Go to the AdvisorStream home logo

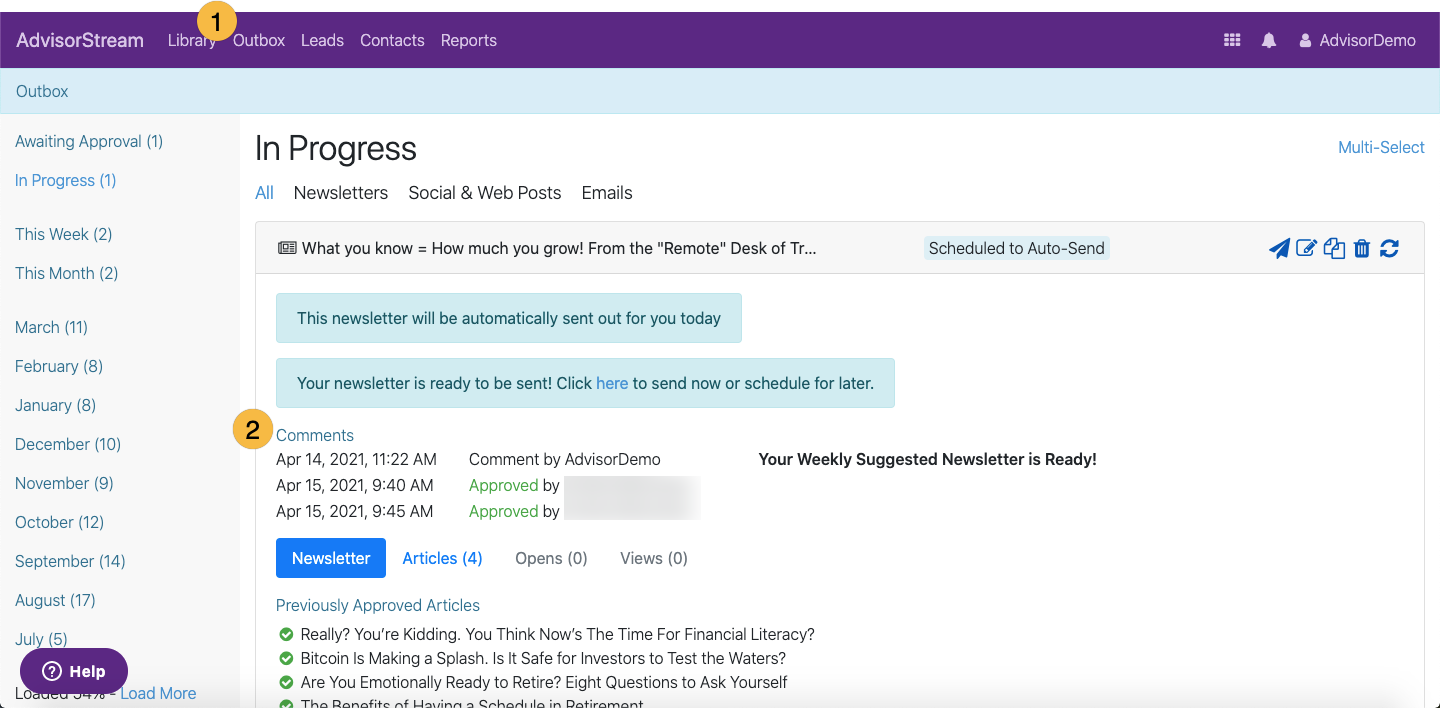point(80,40)
